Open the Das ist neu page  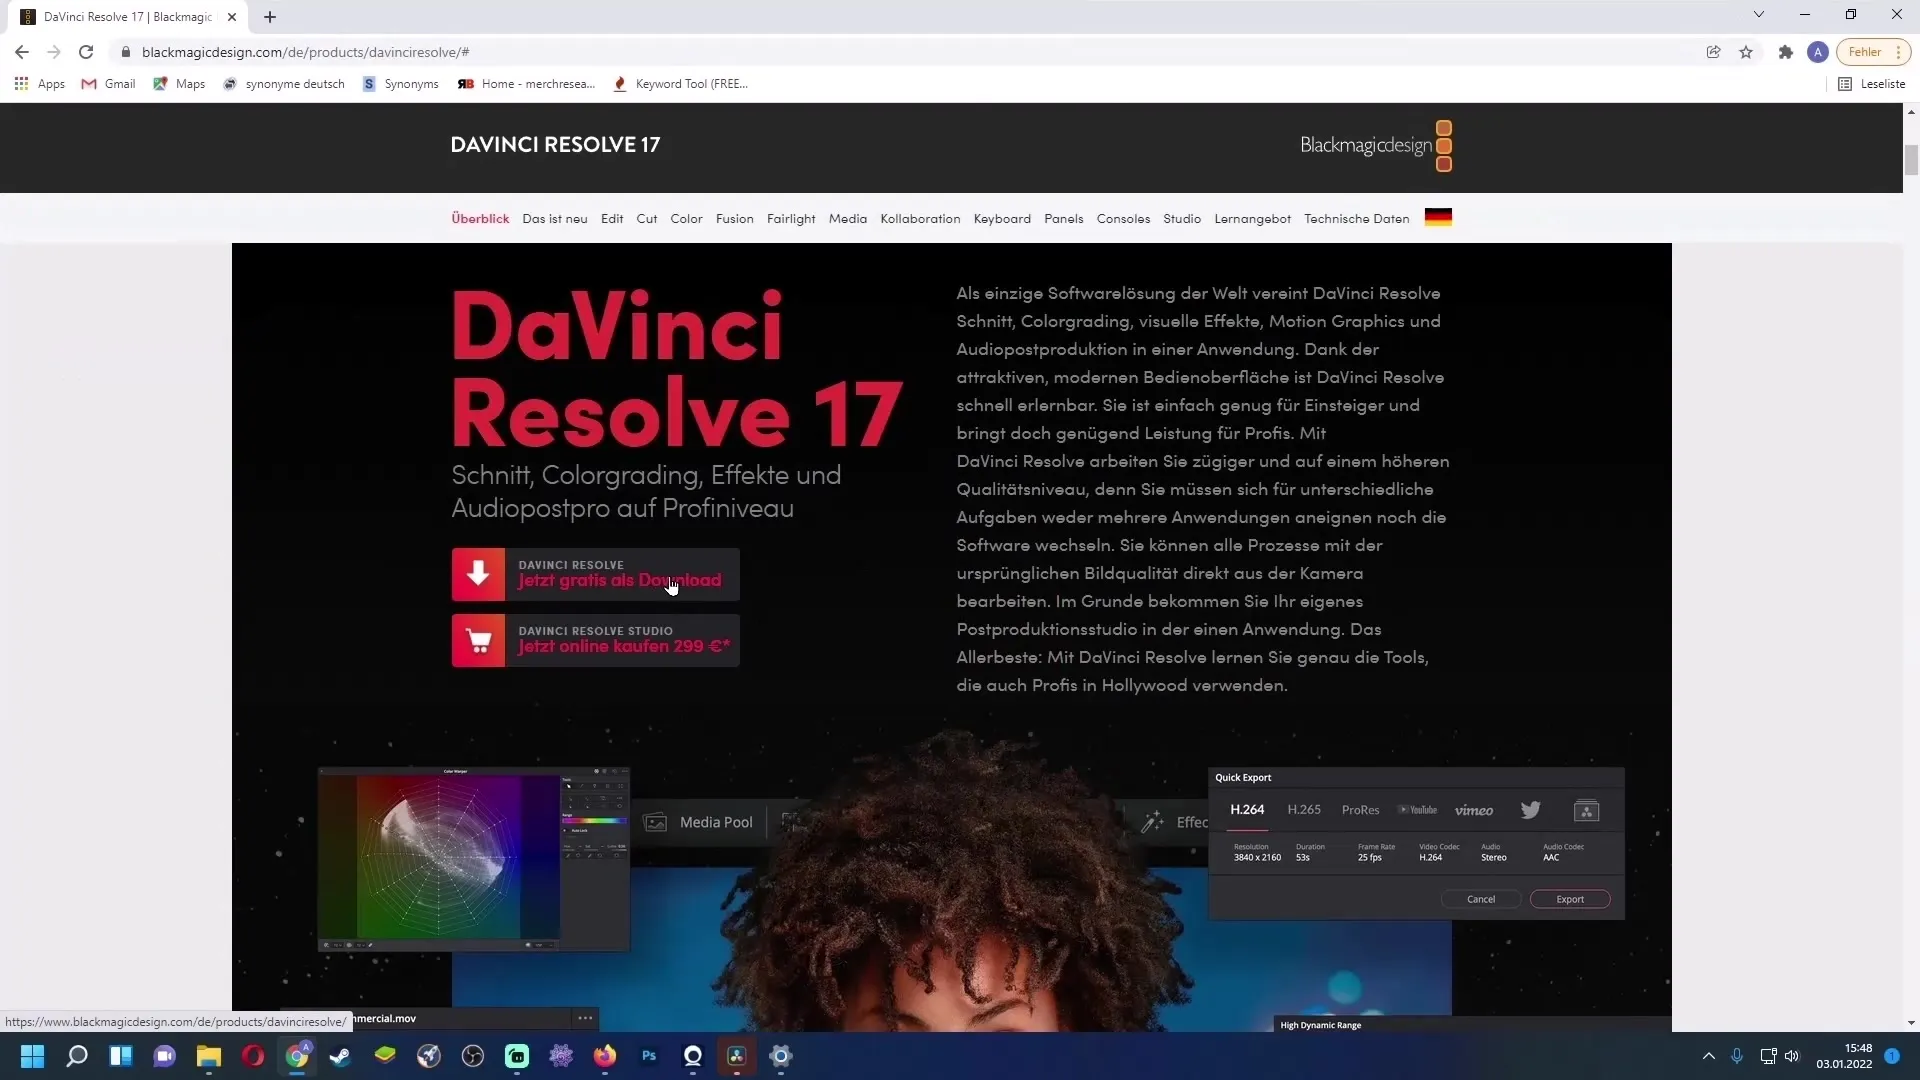coord(555,219)
